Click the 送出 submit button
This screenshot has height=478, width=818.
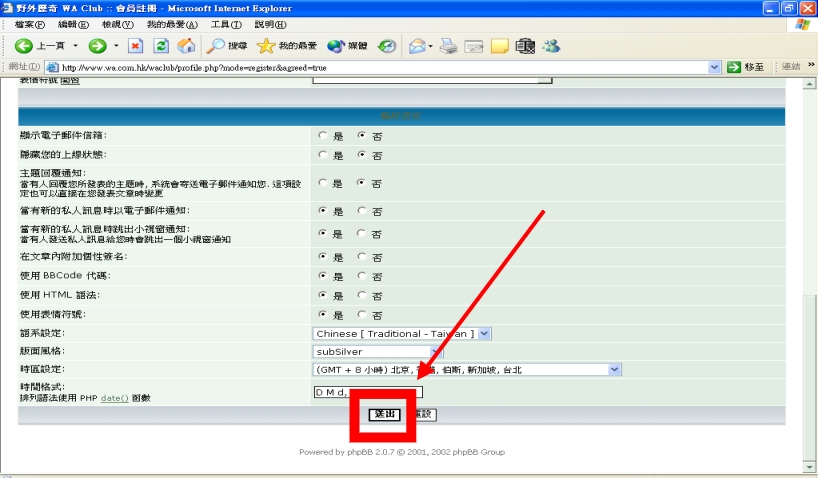tap(384, 414)
